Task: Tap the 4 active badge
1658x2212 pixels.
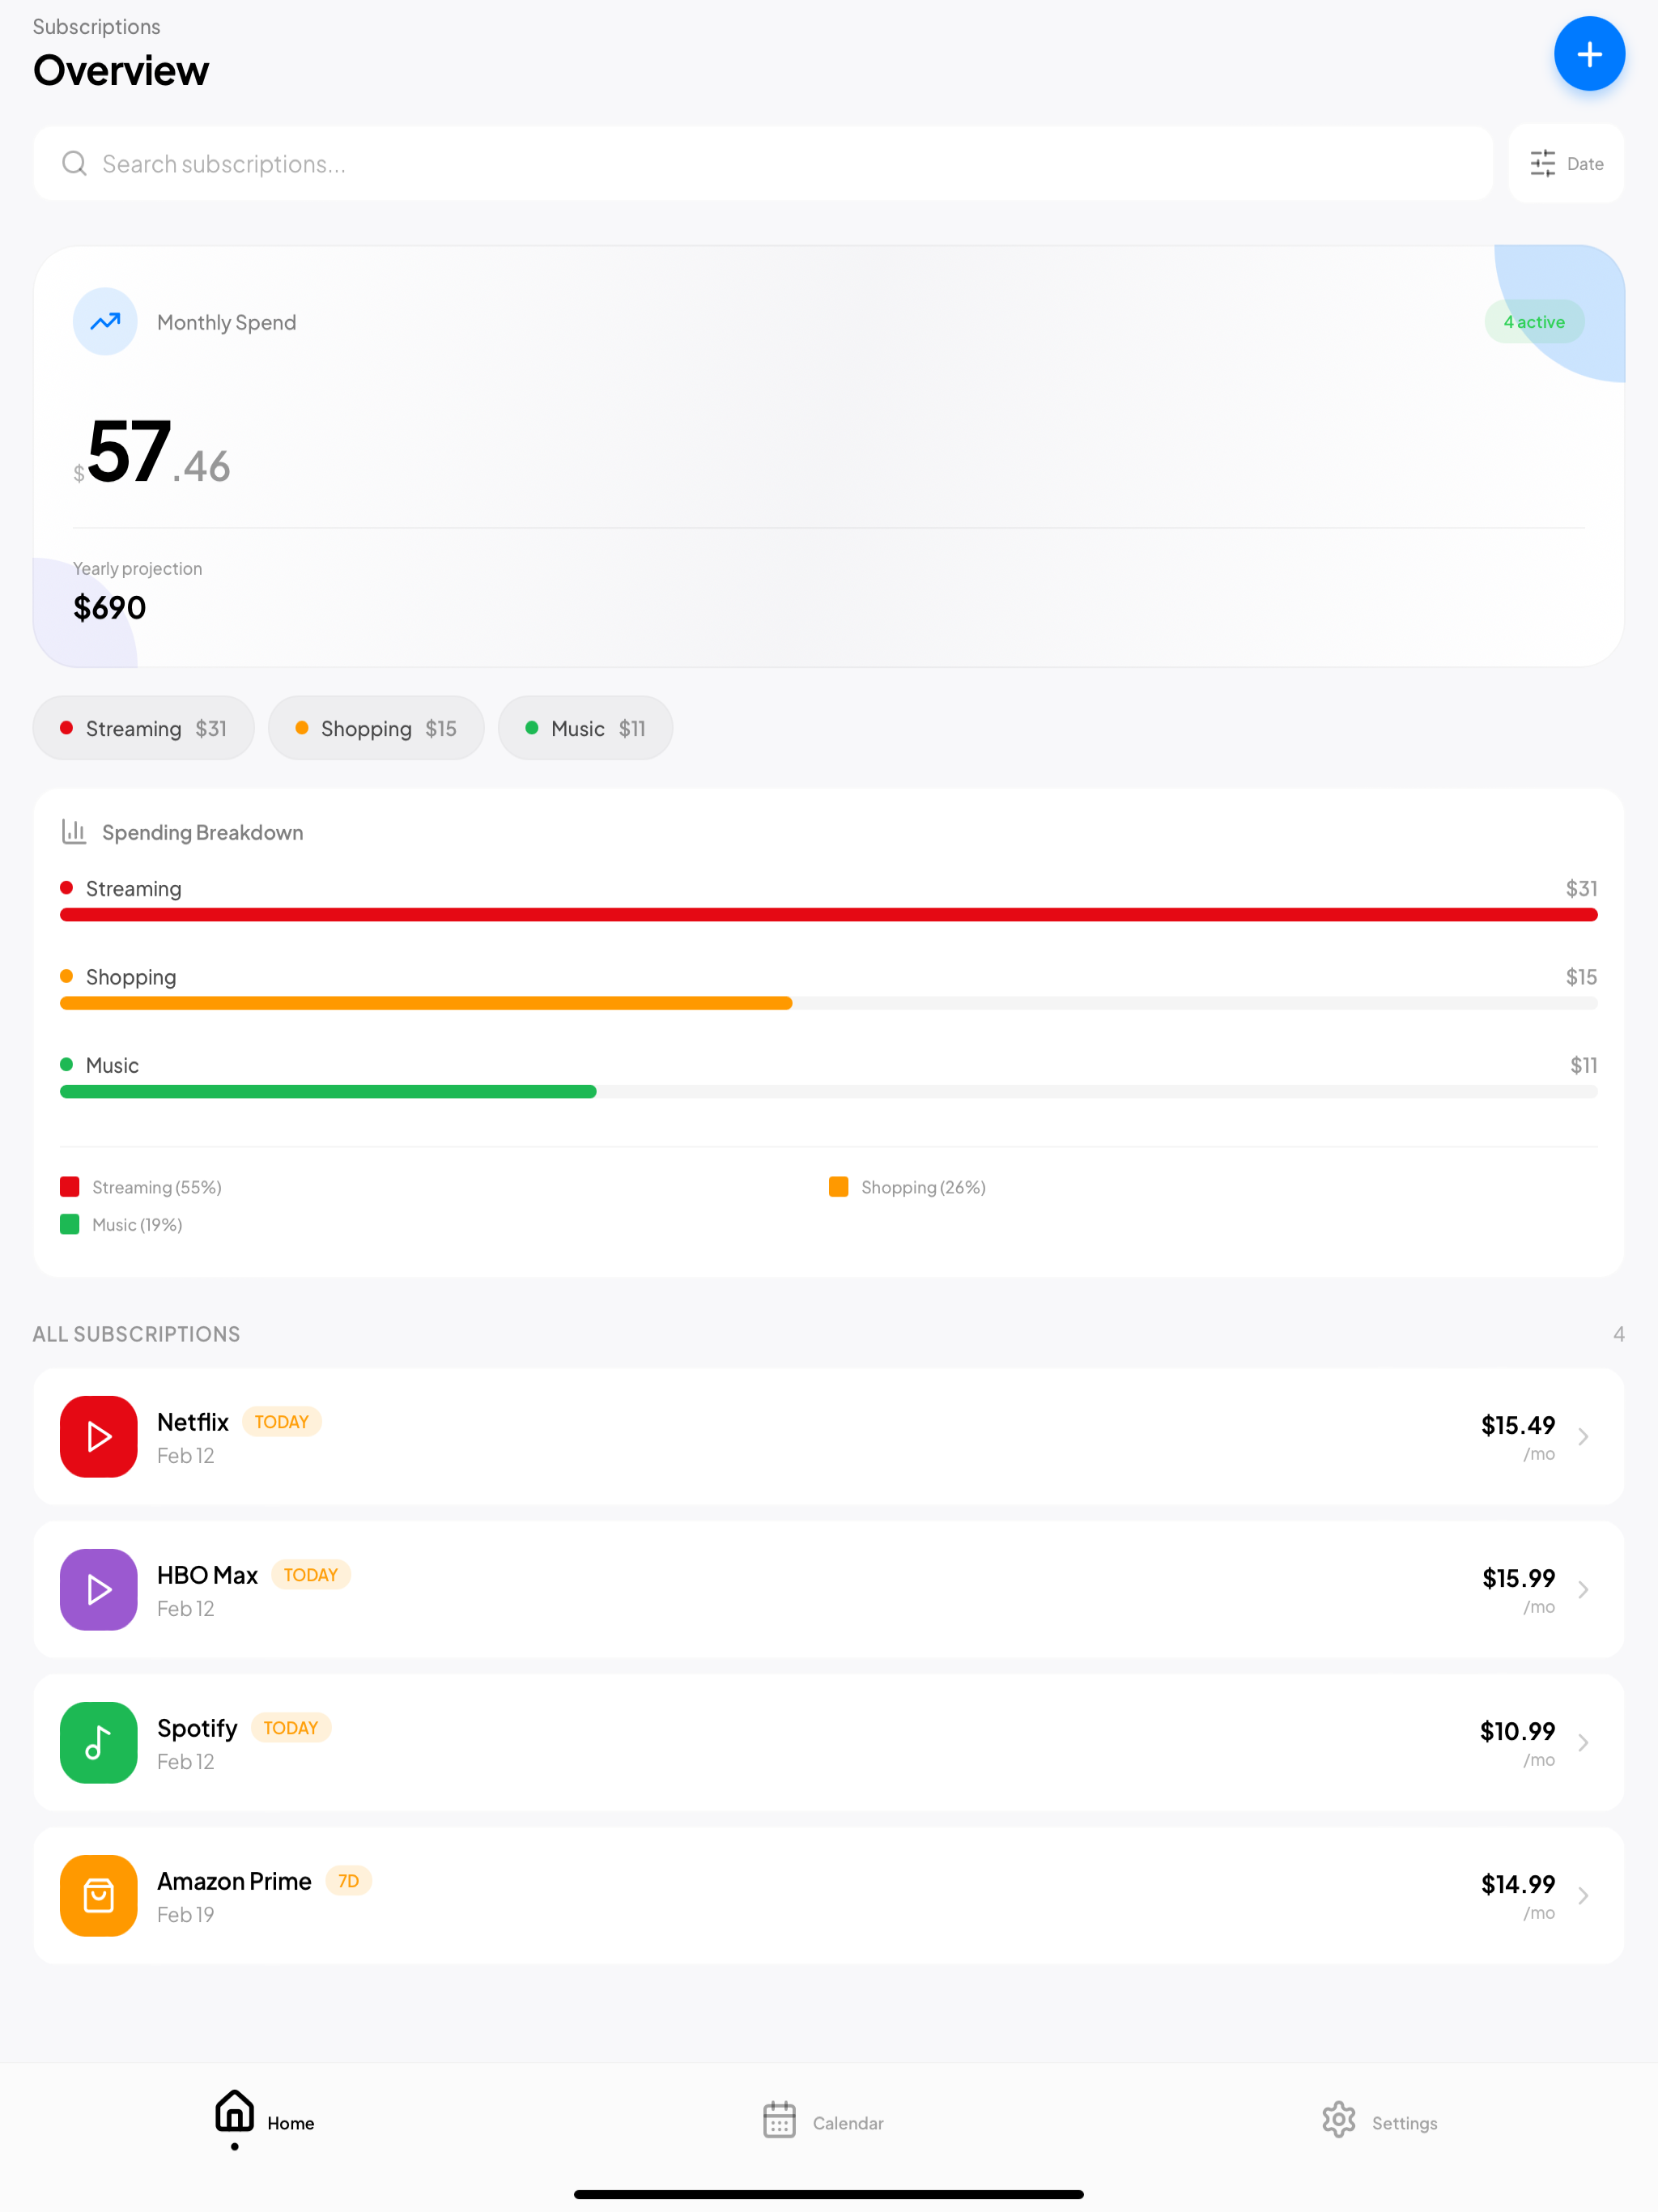Action: tap(1534, 321)
